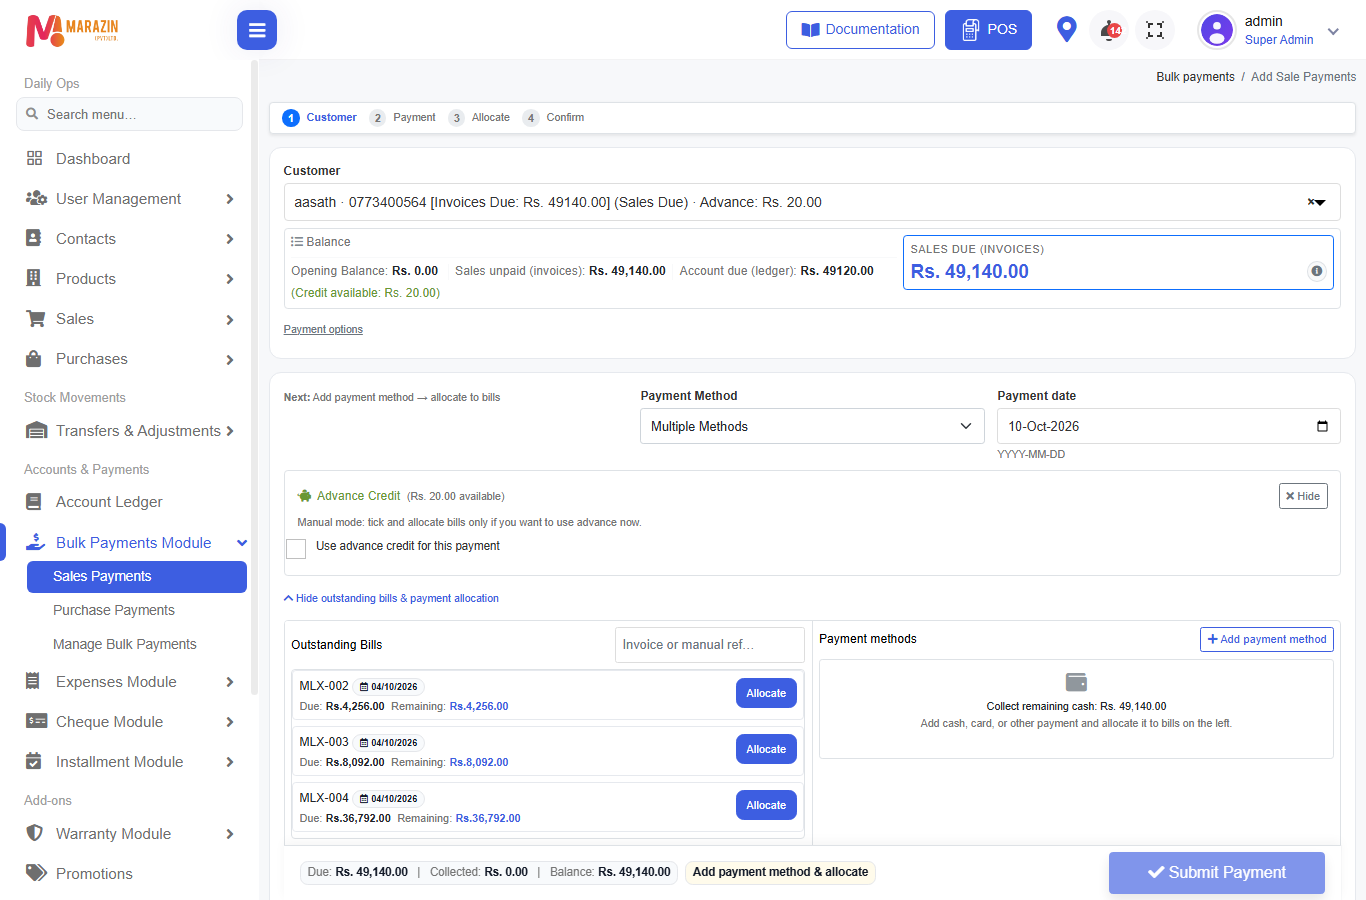
Task: Open the sales due info icon
Action: point(1317,271)
